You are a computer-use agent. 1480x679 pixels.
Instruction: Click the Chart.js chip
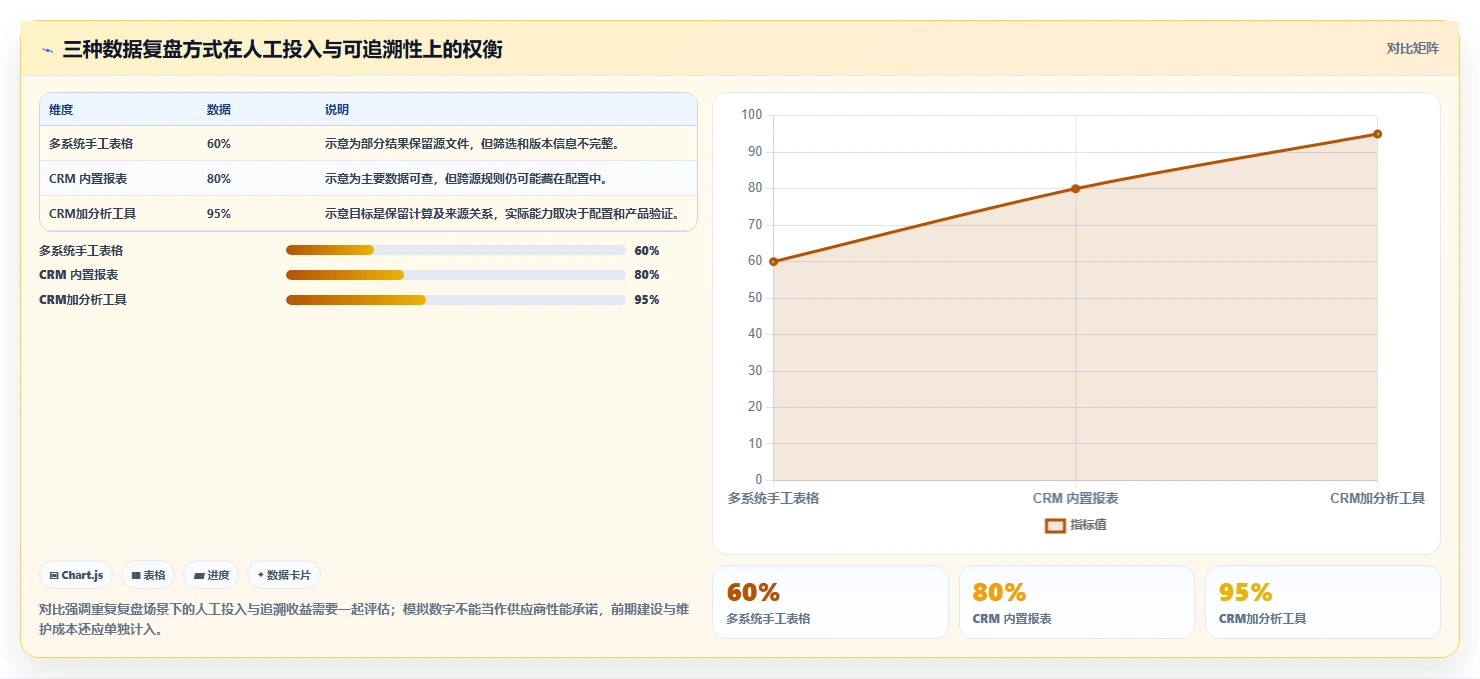76,575
